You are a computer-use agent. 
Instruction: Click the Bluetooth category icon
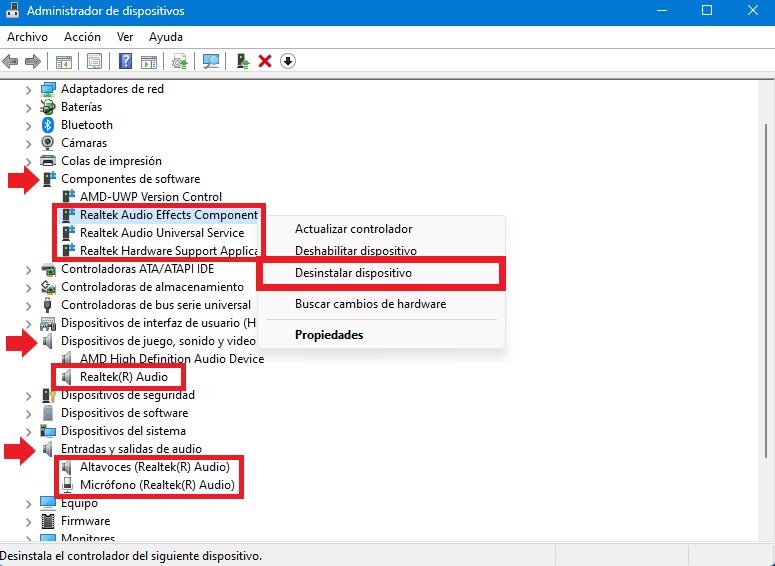(x=47, y=125)
